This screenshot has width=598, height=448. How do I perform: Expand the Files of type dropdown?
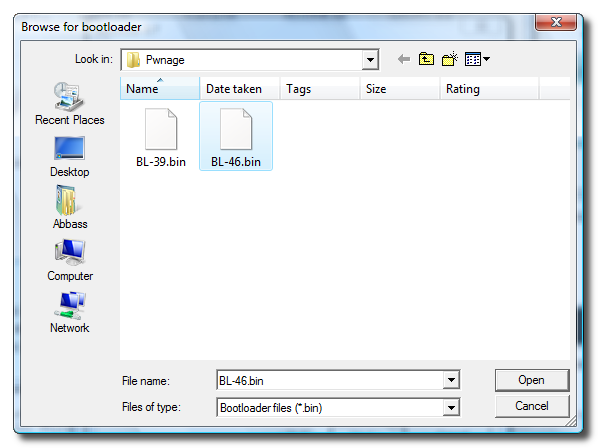[451, 408]
